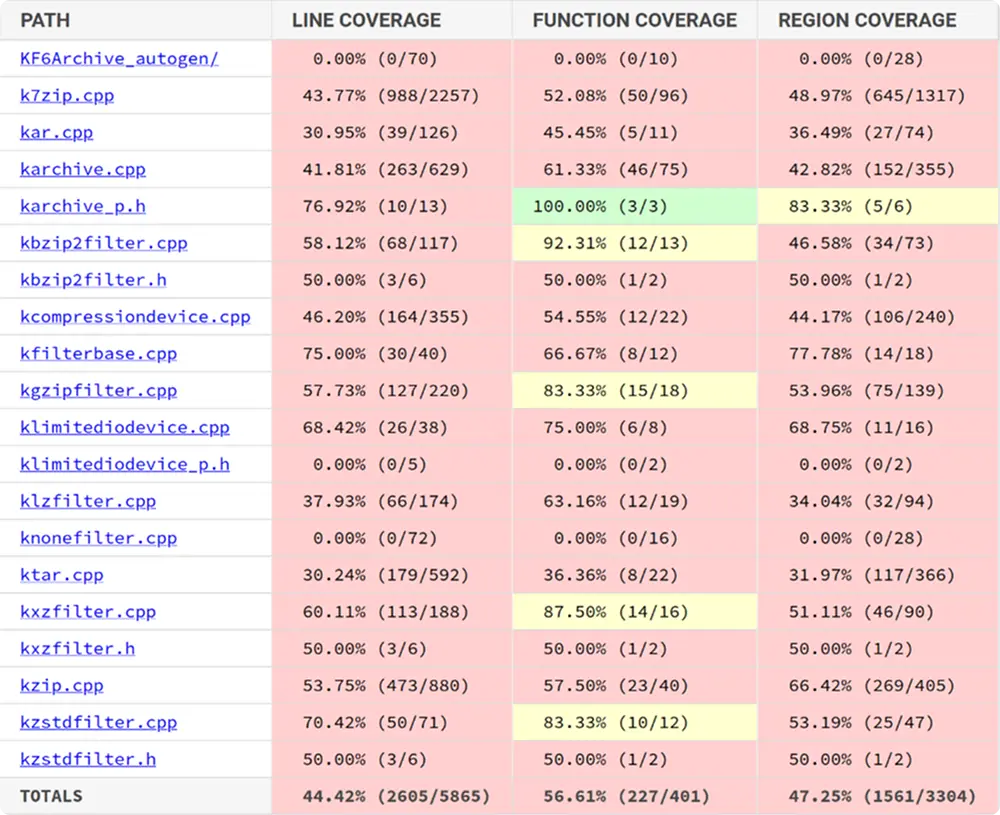
Task: Select function coverage cell 57.50% (23/40)
Action: 635,686
